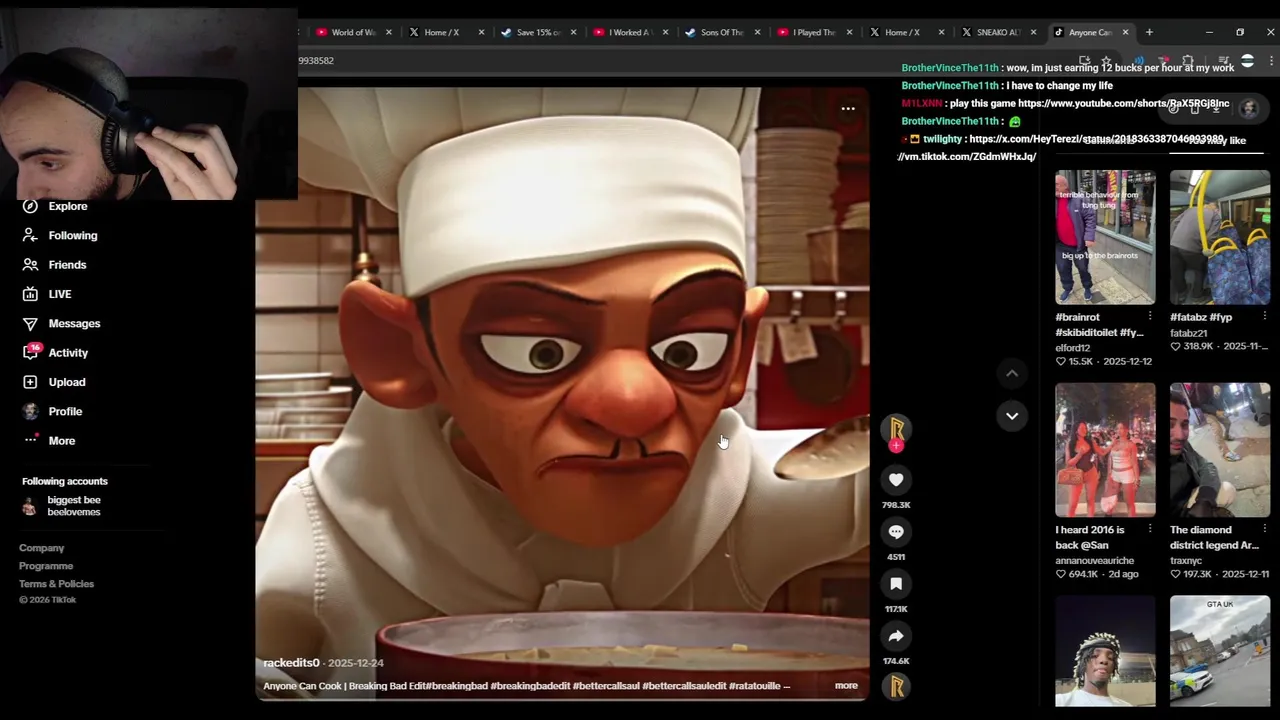Expand caption with the more link

846,686
